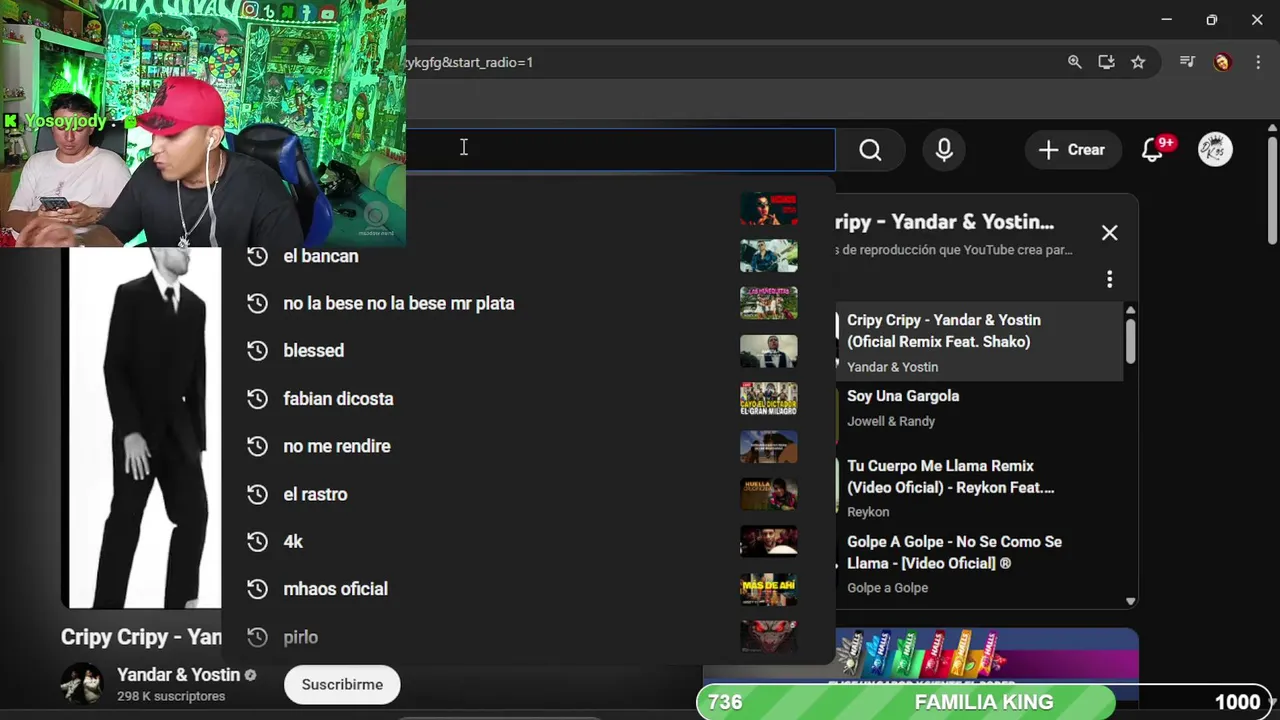This screenshot has width=1280, height=720.
Task: Click the history icon beside 4k
Action: [257, 541]
